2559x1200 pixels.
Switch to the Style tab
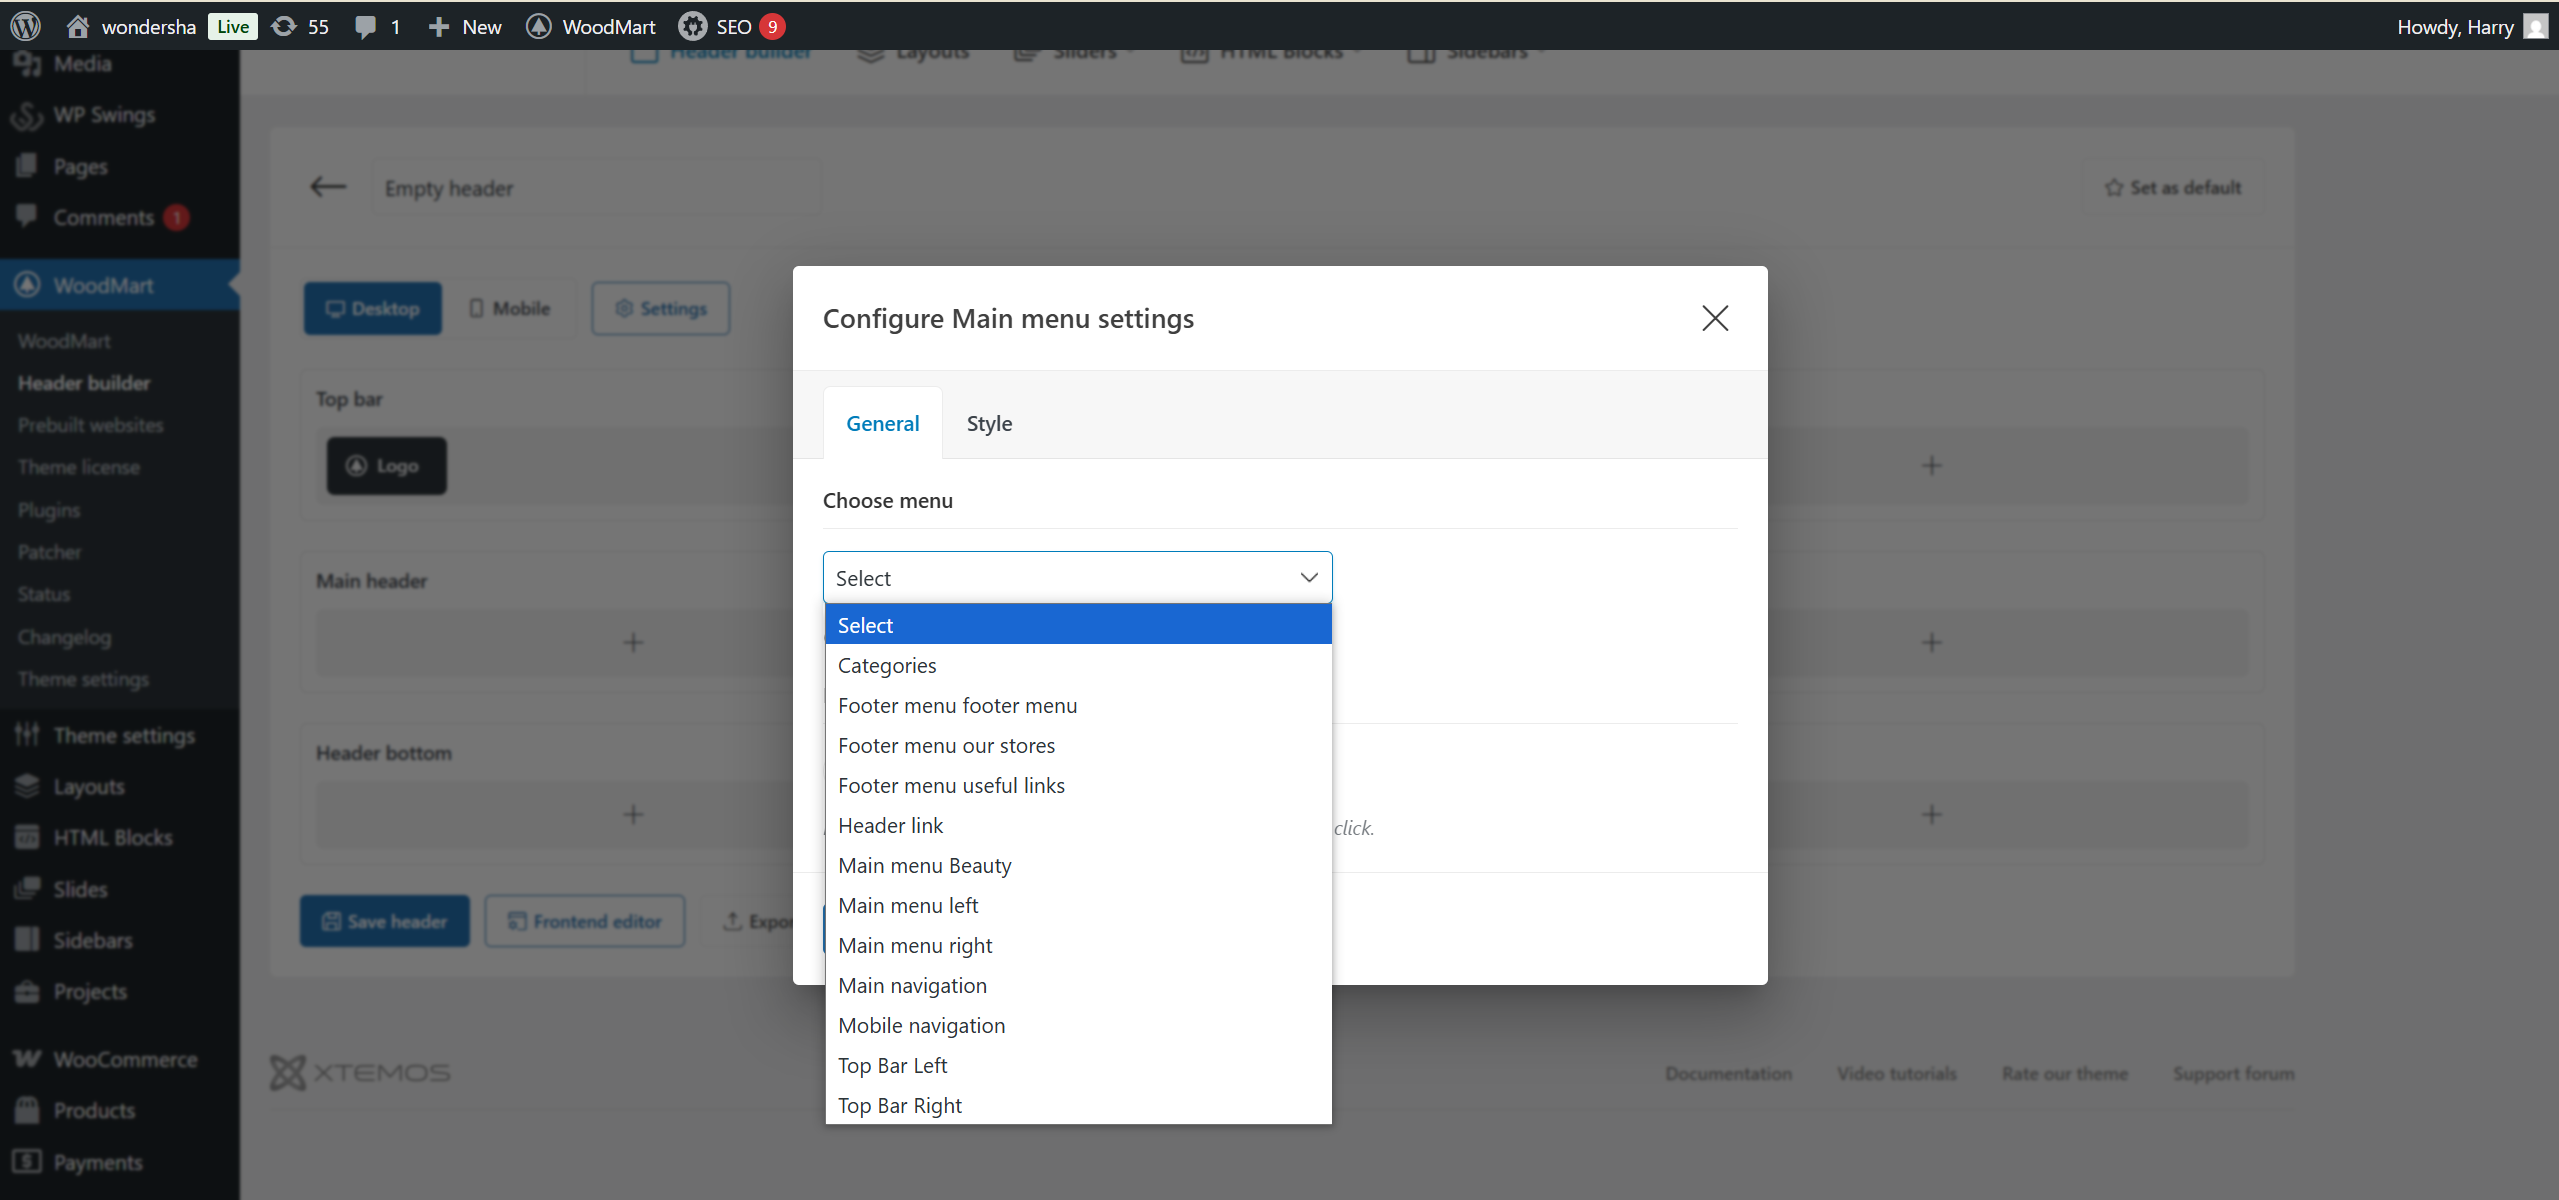coord(989,423)
